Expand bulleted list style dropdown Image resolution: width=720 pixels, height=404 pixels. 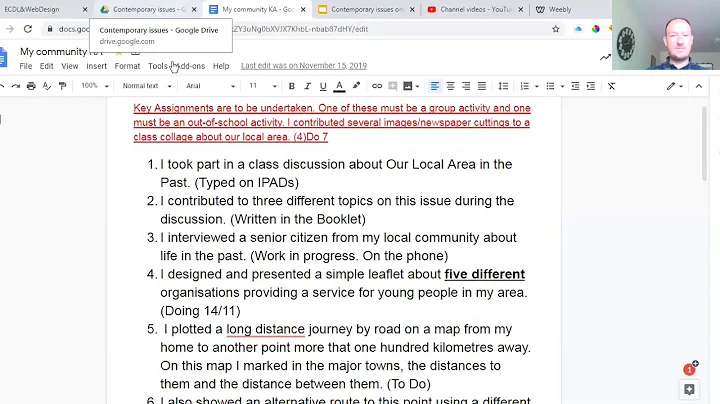tap(562, 86)
